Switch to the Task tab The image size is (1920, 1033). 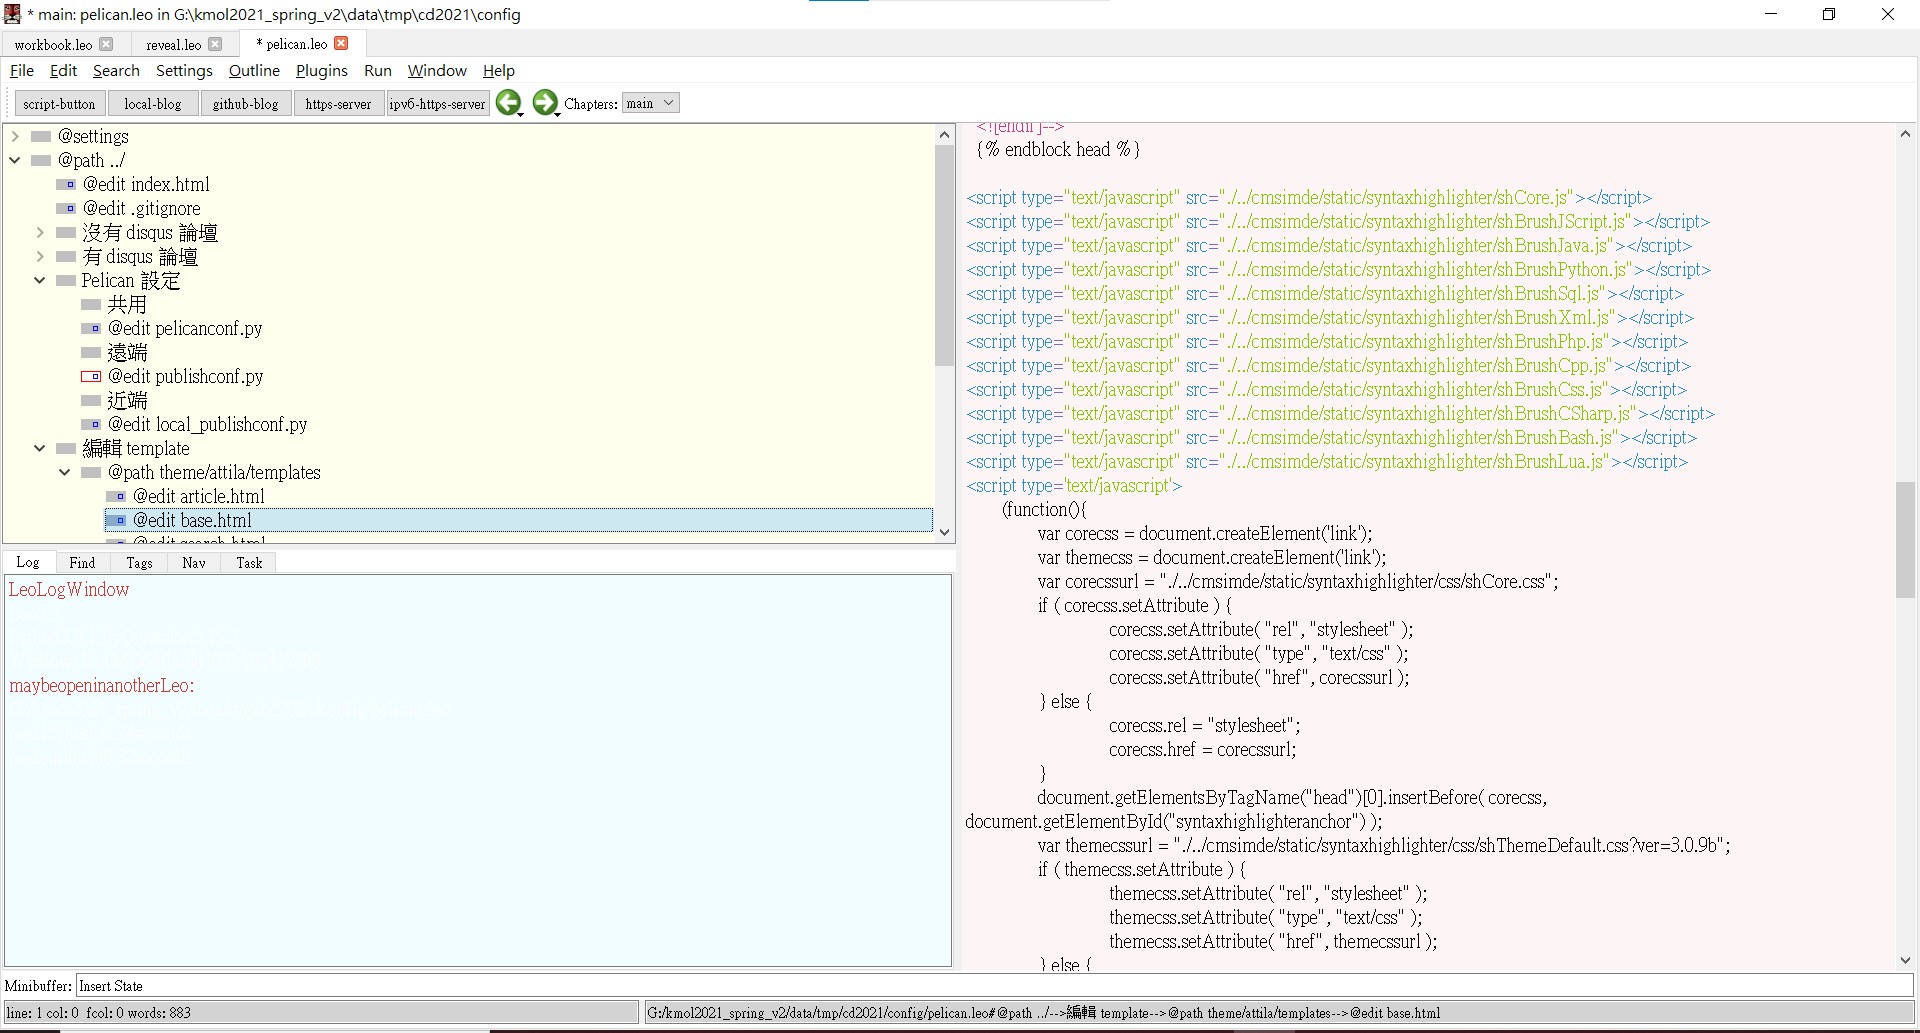tap(249, 562)
